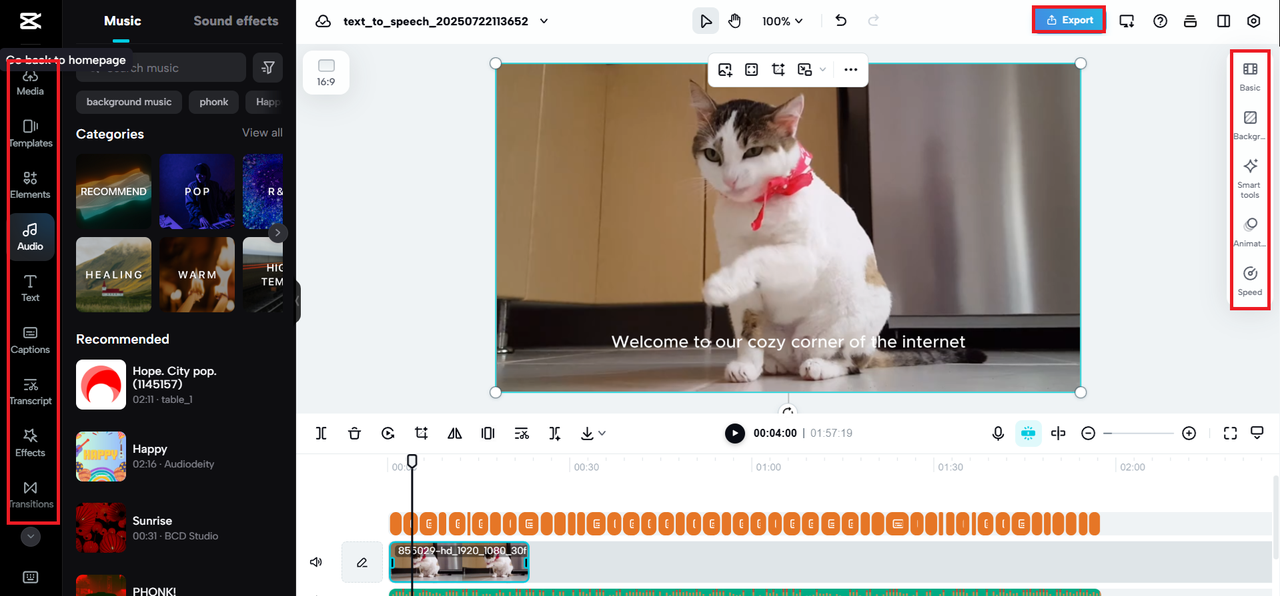Open the layout panel icon
The width and height of the screenshot is (1280, 596).
click(x=1223, y=21)
